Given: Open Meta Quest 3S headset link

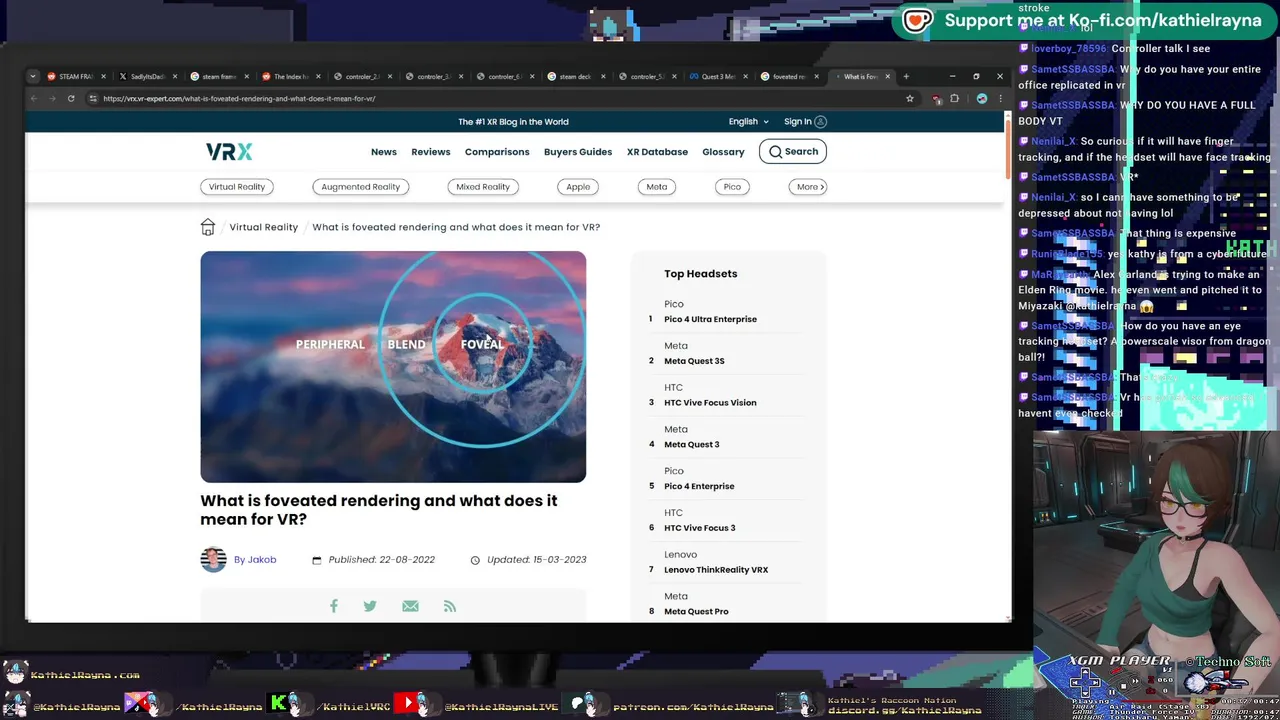Looking at the screenshot, I should (694, 361).
